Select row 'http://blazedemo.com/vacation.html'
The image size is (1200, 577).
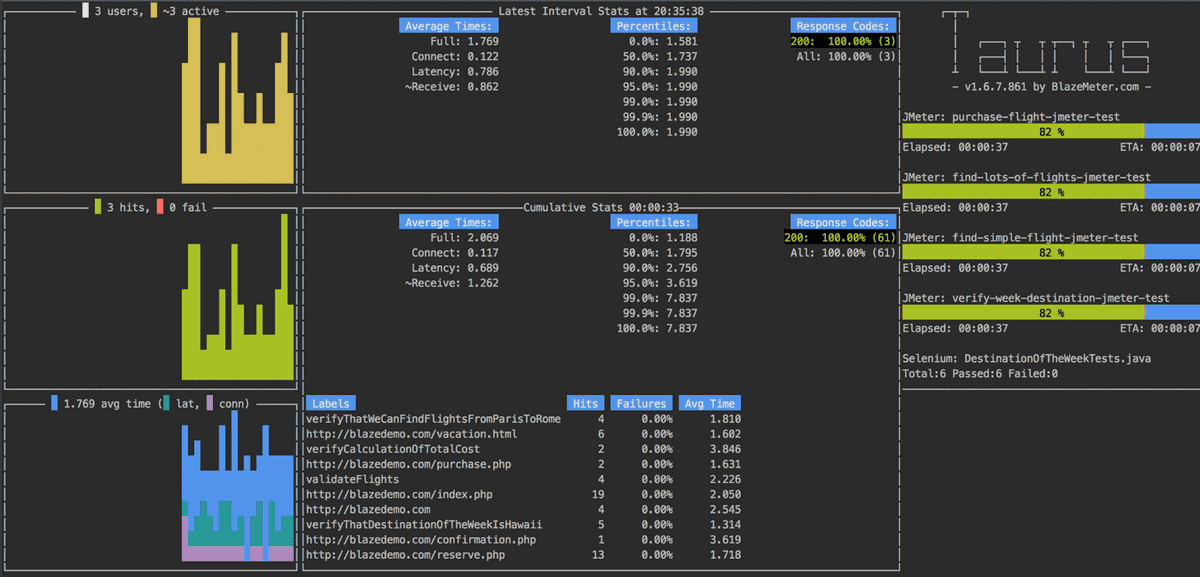[x=523, y=434]
